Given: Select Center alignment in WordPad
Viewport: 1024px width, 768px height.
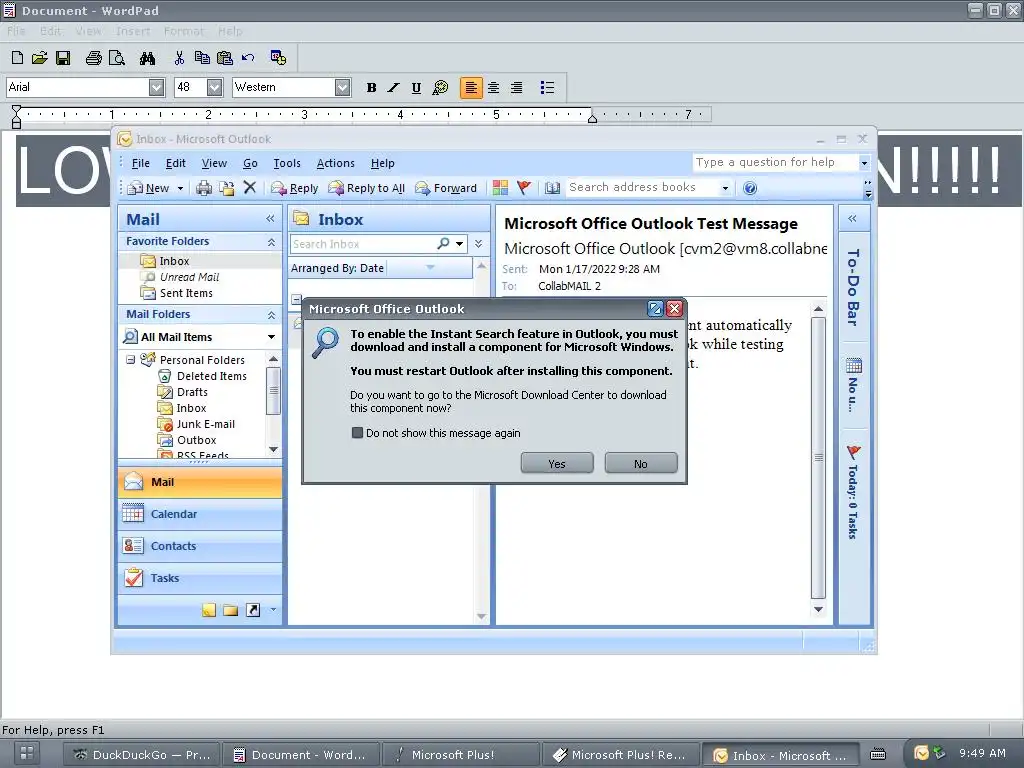Looking at the screenshot, I should [x=494, y=88].
